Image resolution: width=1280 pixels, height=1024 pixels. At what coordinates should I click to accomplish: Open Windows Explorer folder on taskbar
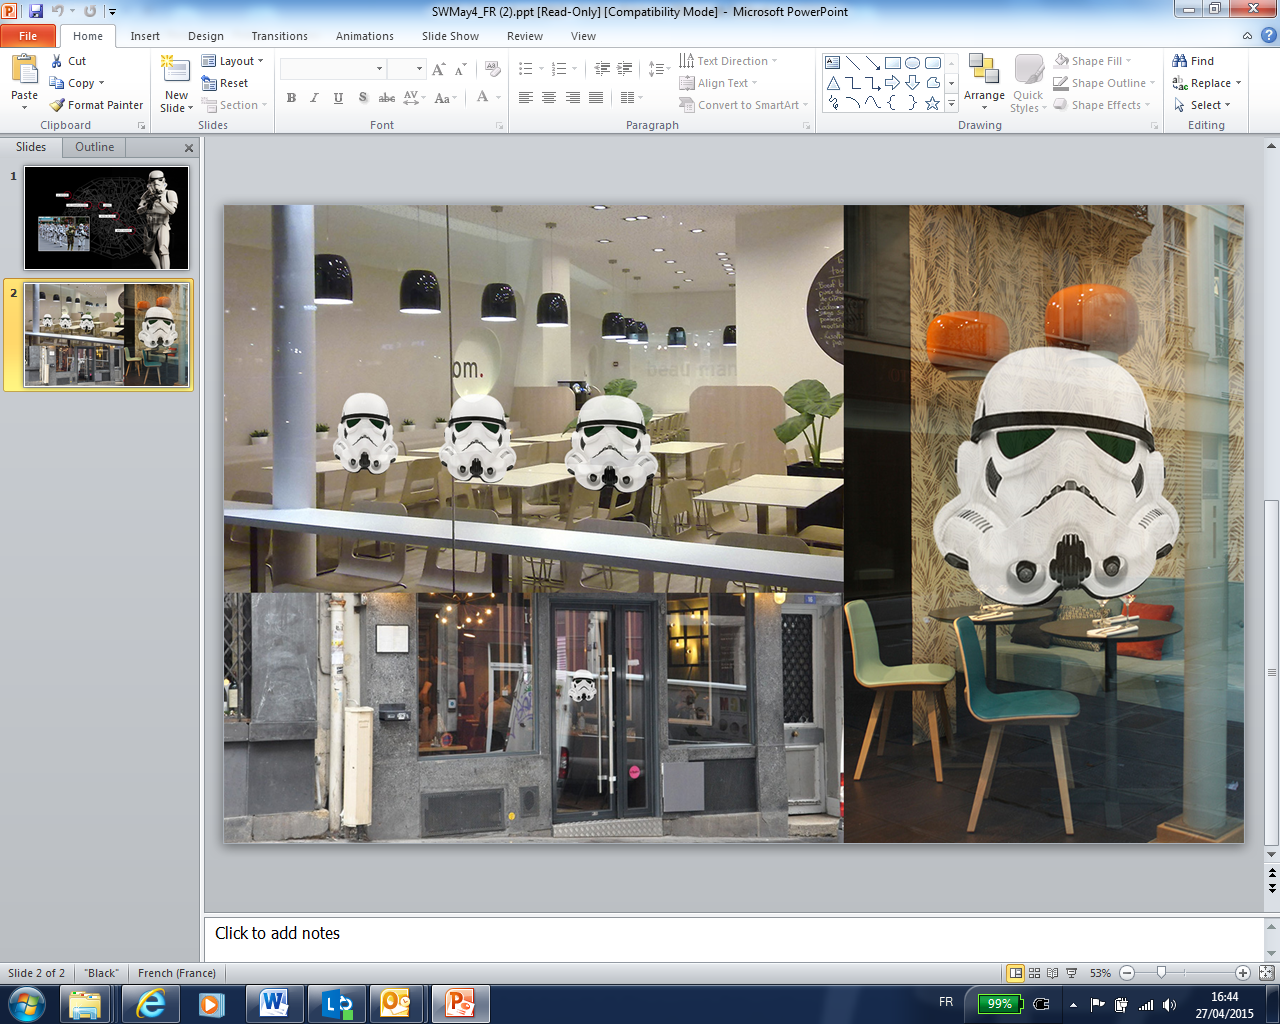coord(86,1003)
